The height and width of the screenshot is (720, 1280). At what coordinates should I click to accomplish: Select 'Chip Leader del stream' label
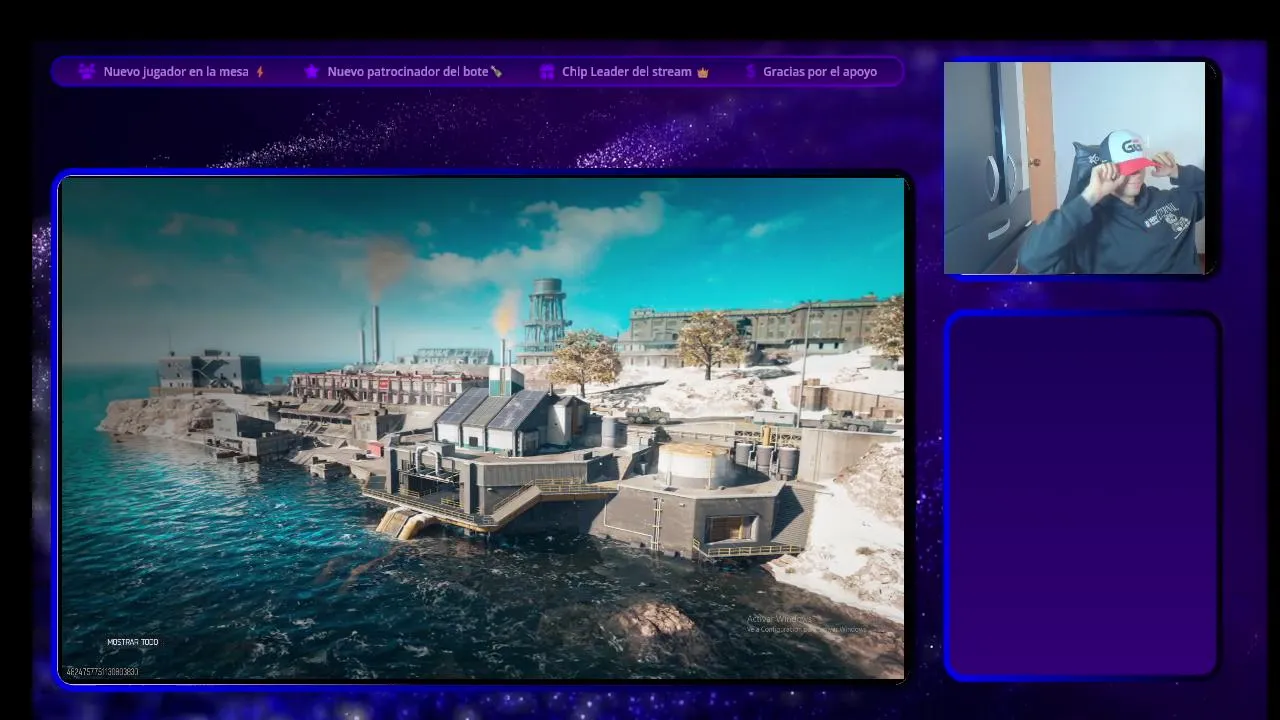pos(627,72)
